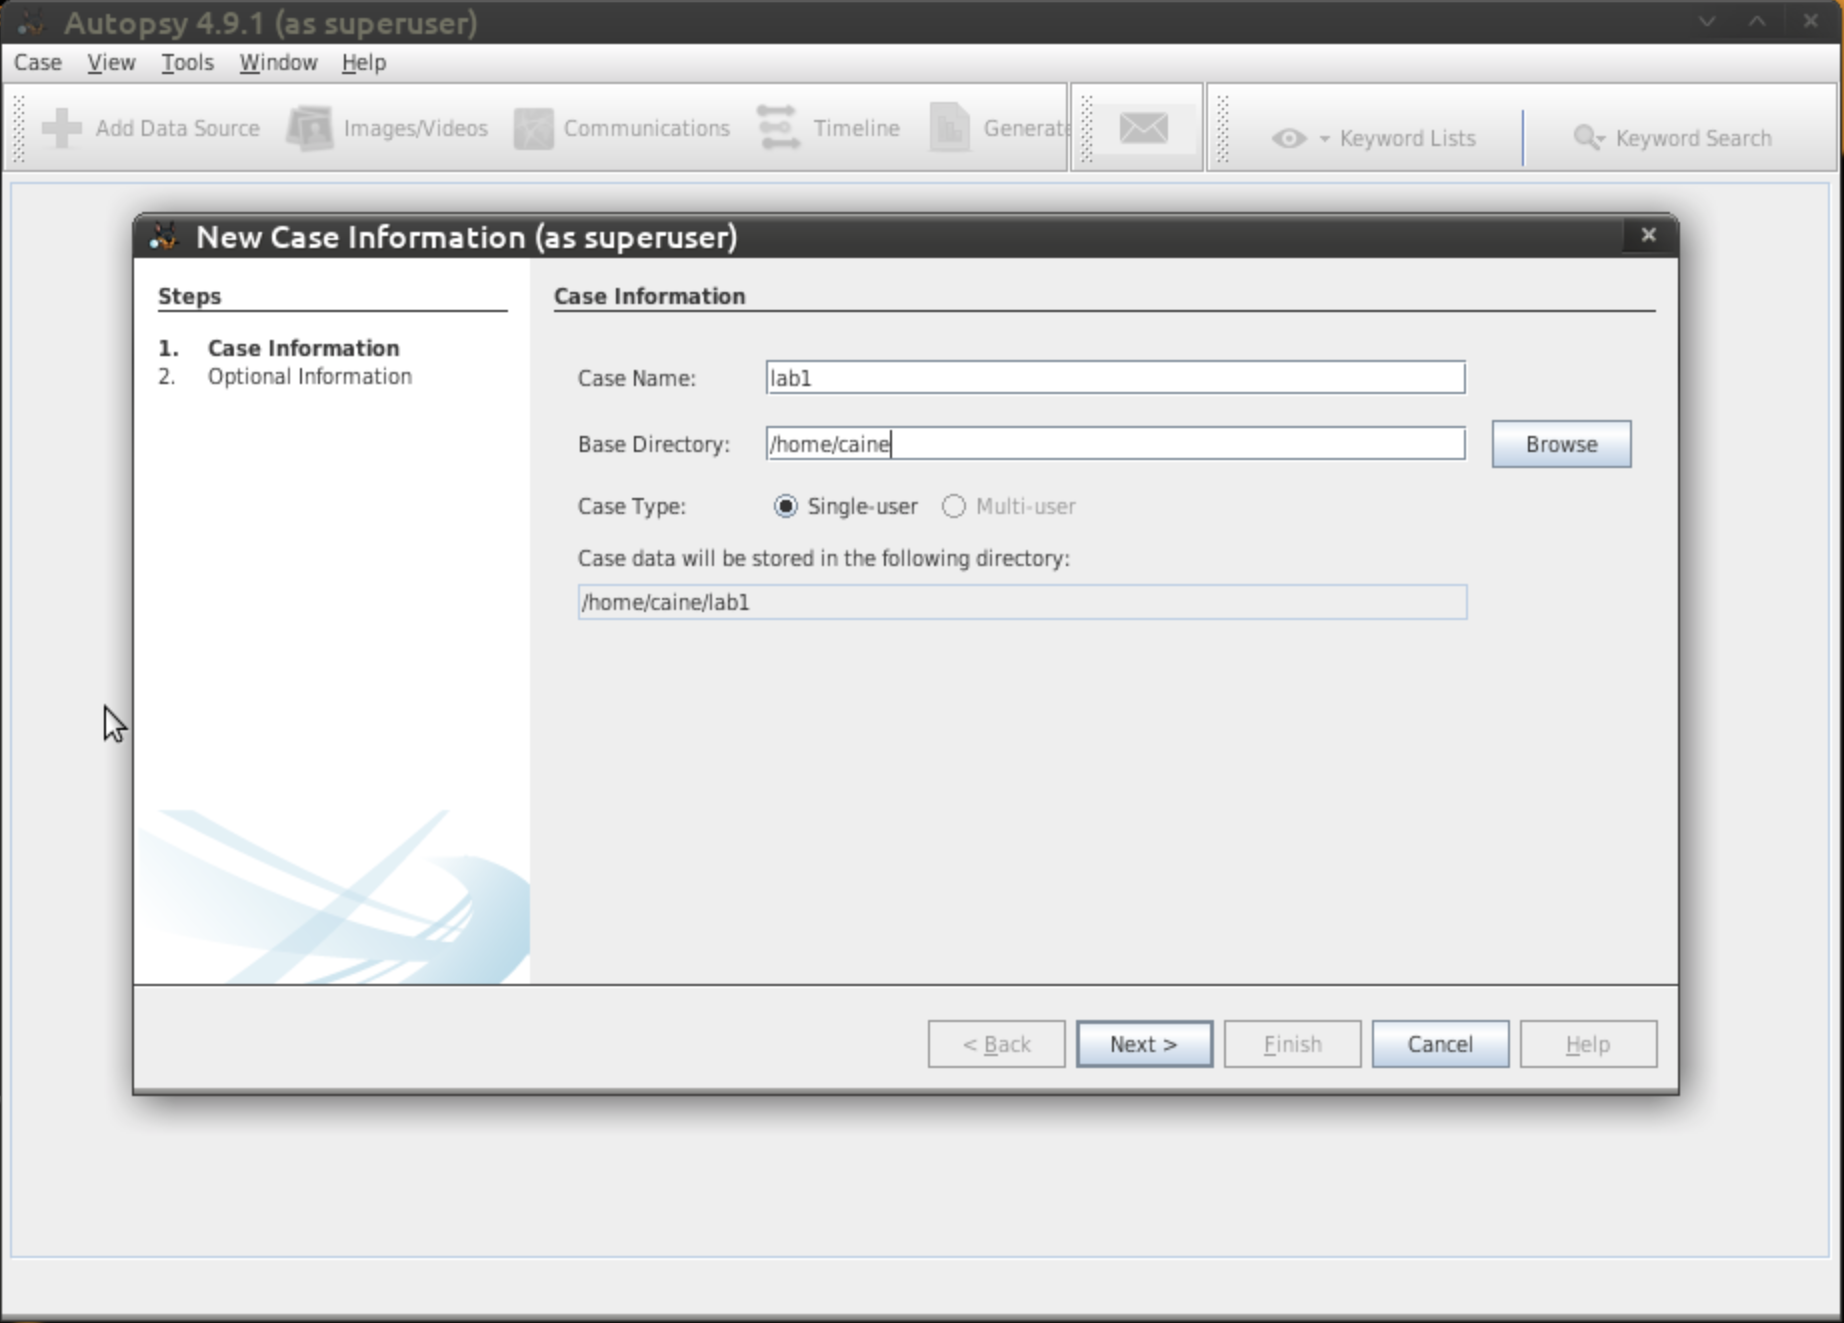Click the Add Data Source plus icon
The height and width of the screenshot is (1323, 1844).
tap(61, 128)
